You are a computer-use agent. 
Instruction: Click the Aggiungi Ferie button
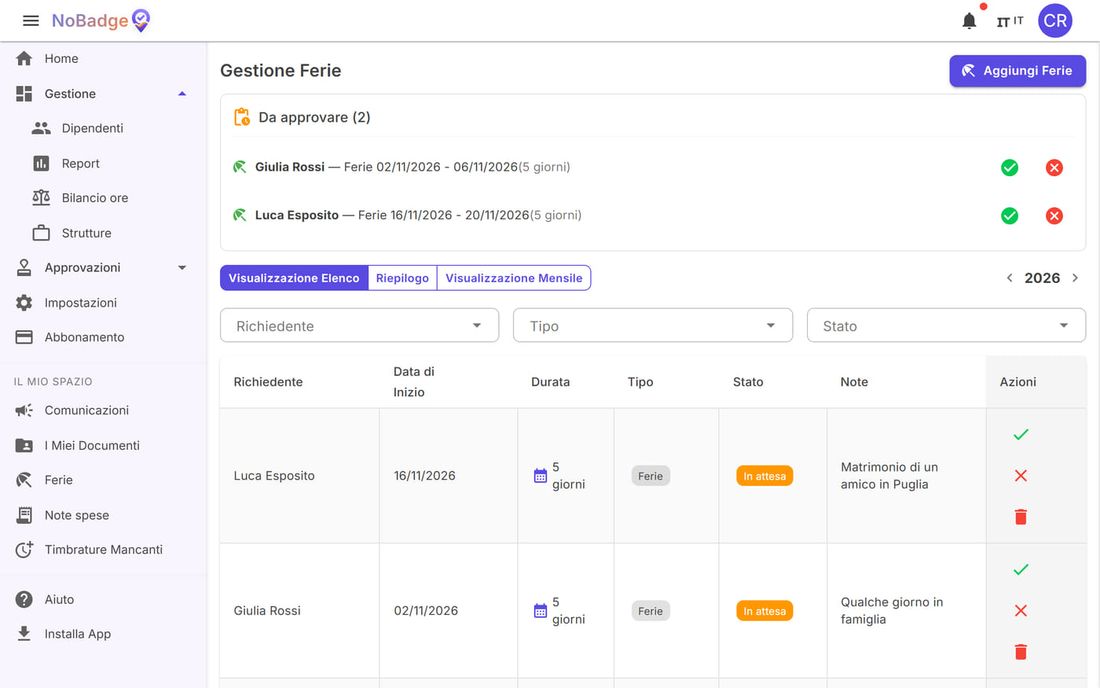[1017, 71]
